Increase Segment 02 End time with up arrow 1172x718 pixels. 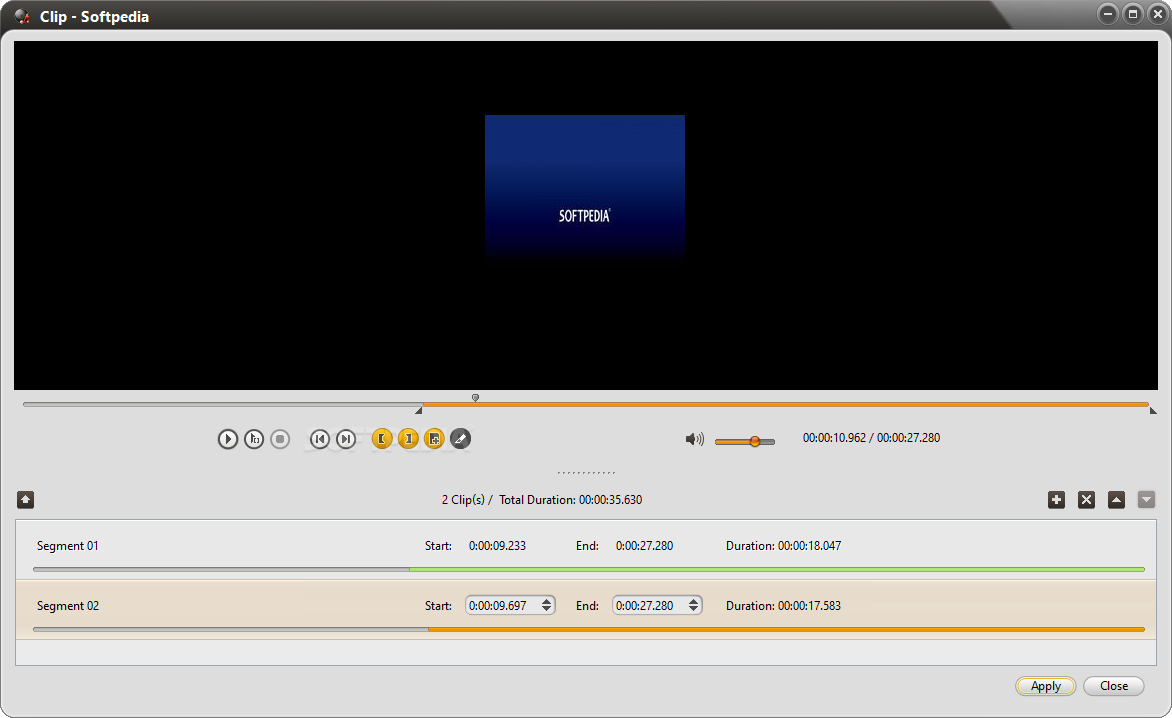694,601
